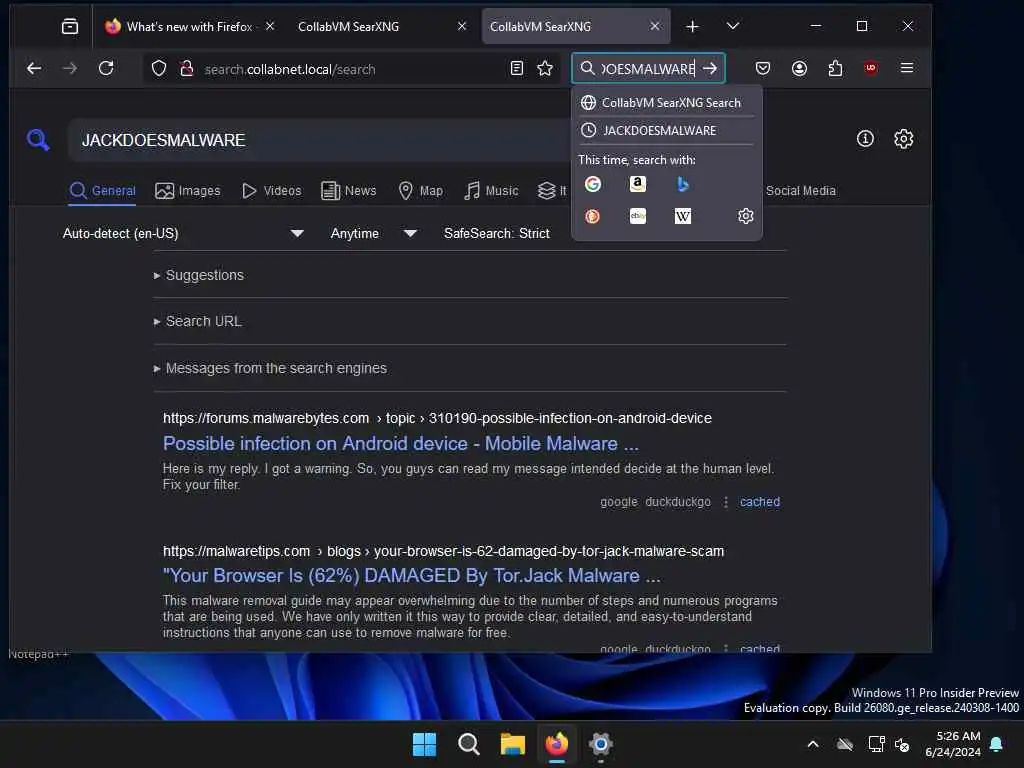Search this time with Wikipedia
The height and width of the screenshot is (768, 1024).
[682, 216]
